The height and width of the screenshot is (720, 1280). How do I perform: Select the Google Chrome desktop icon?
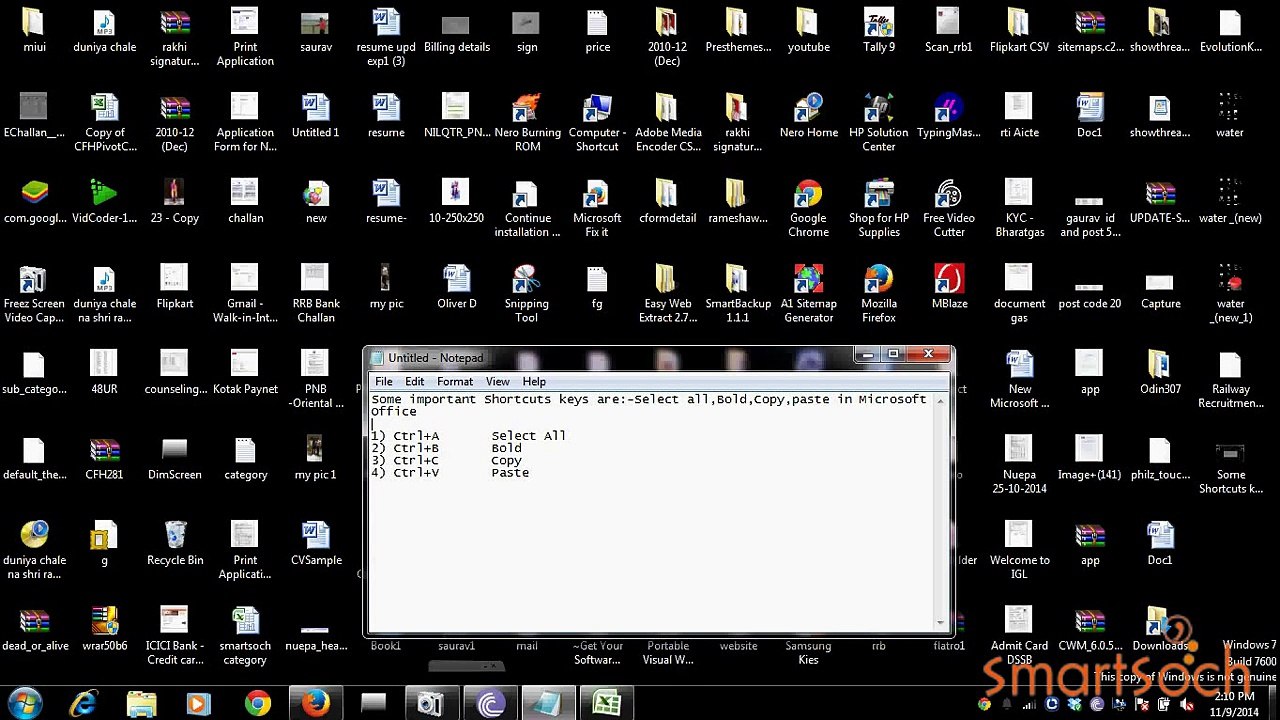pos(808,209)
